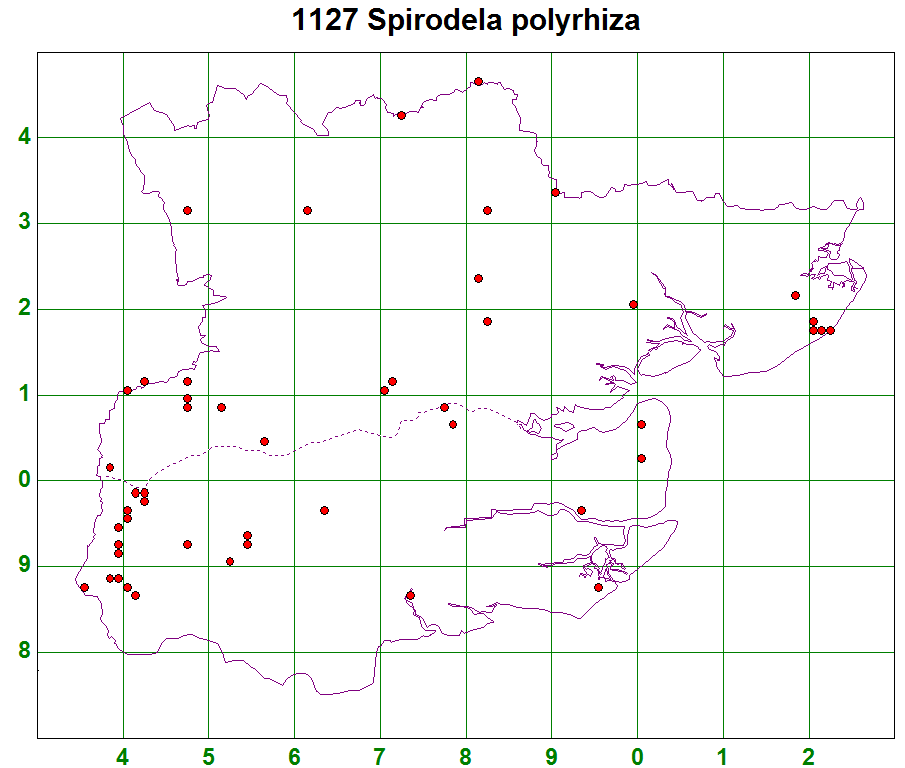Select the left axis label '4'
The width and height of the screenshot is (905, 768).
click(23, 137)
